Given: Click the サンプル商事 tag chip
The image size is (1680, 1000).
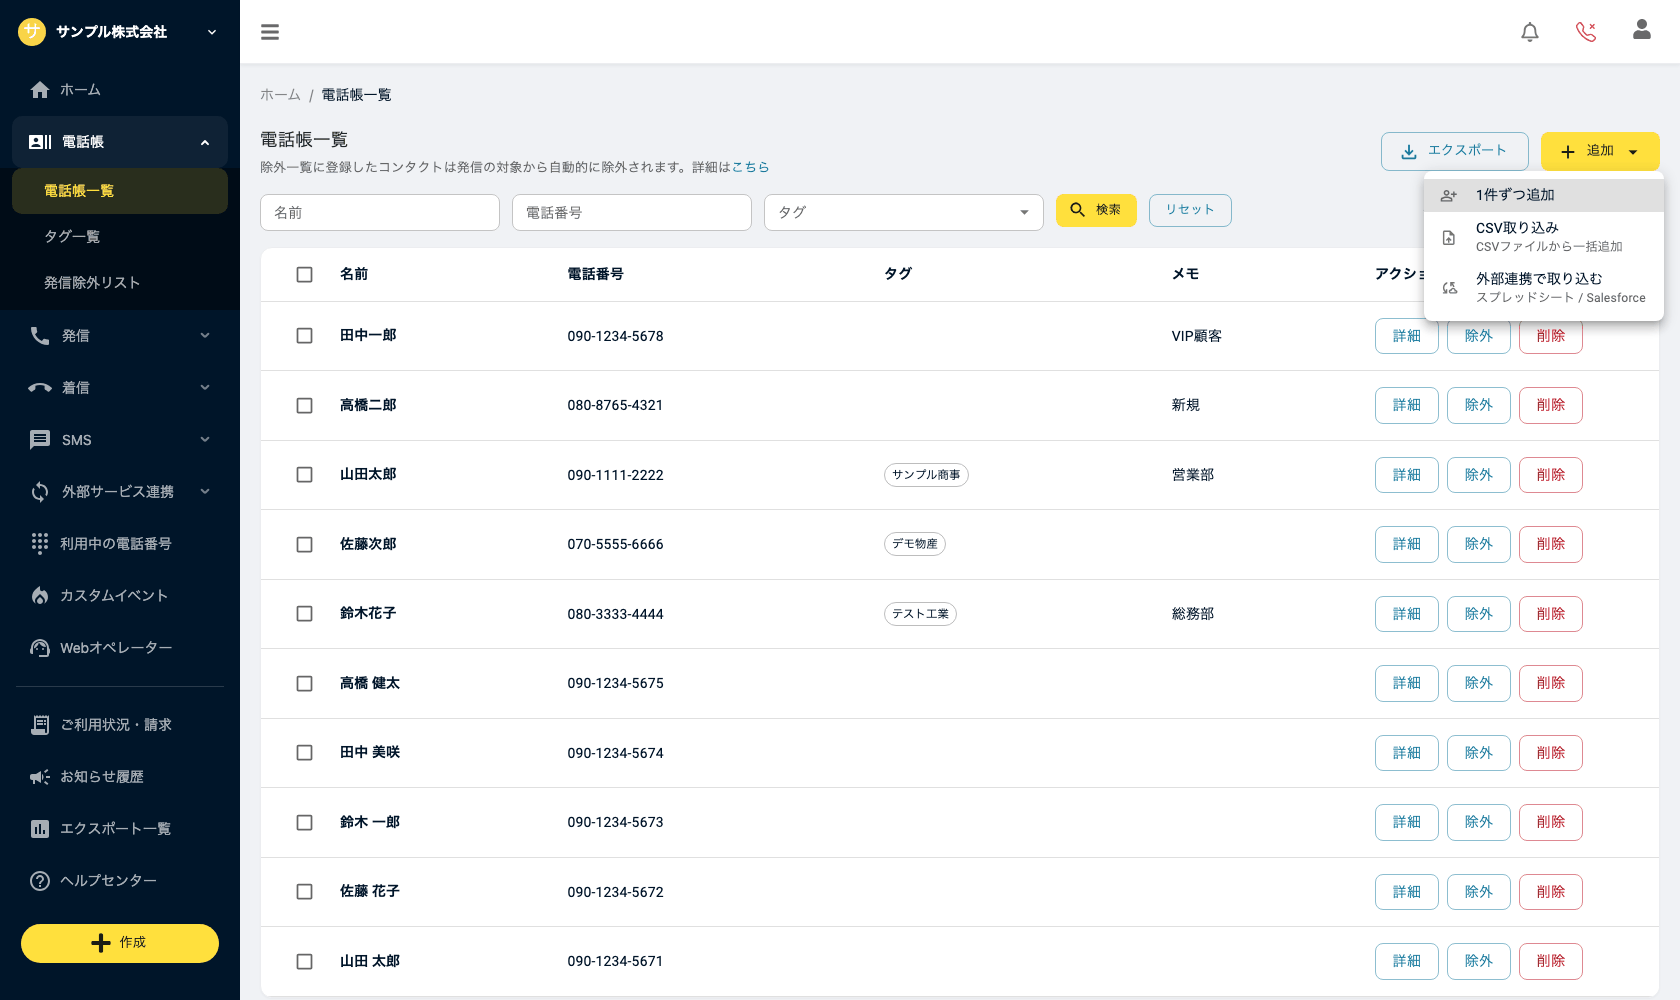Looking at the screenshot, I should (926, 475).
